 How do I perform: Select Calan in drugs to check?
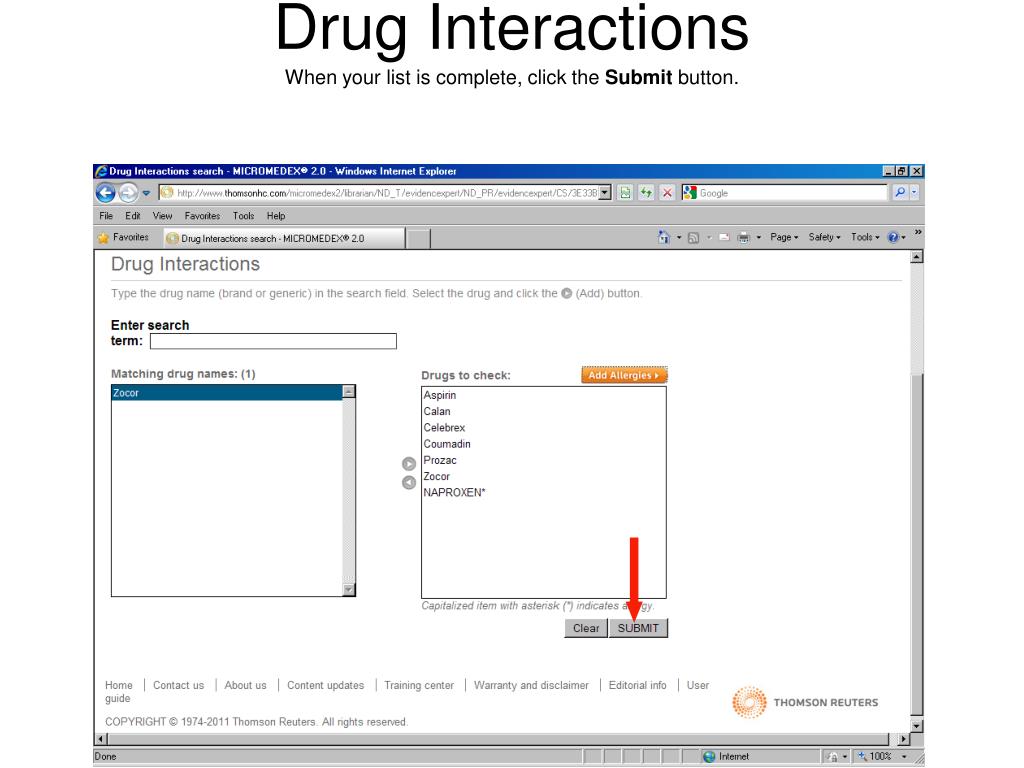pyautogui.click(x=437, y=411)
